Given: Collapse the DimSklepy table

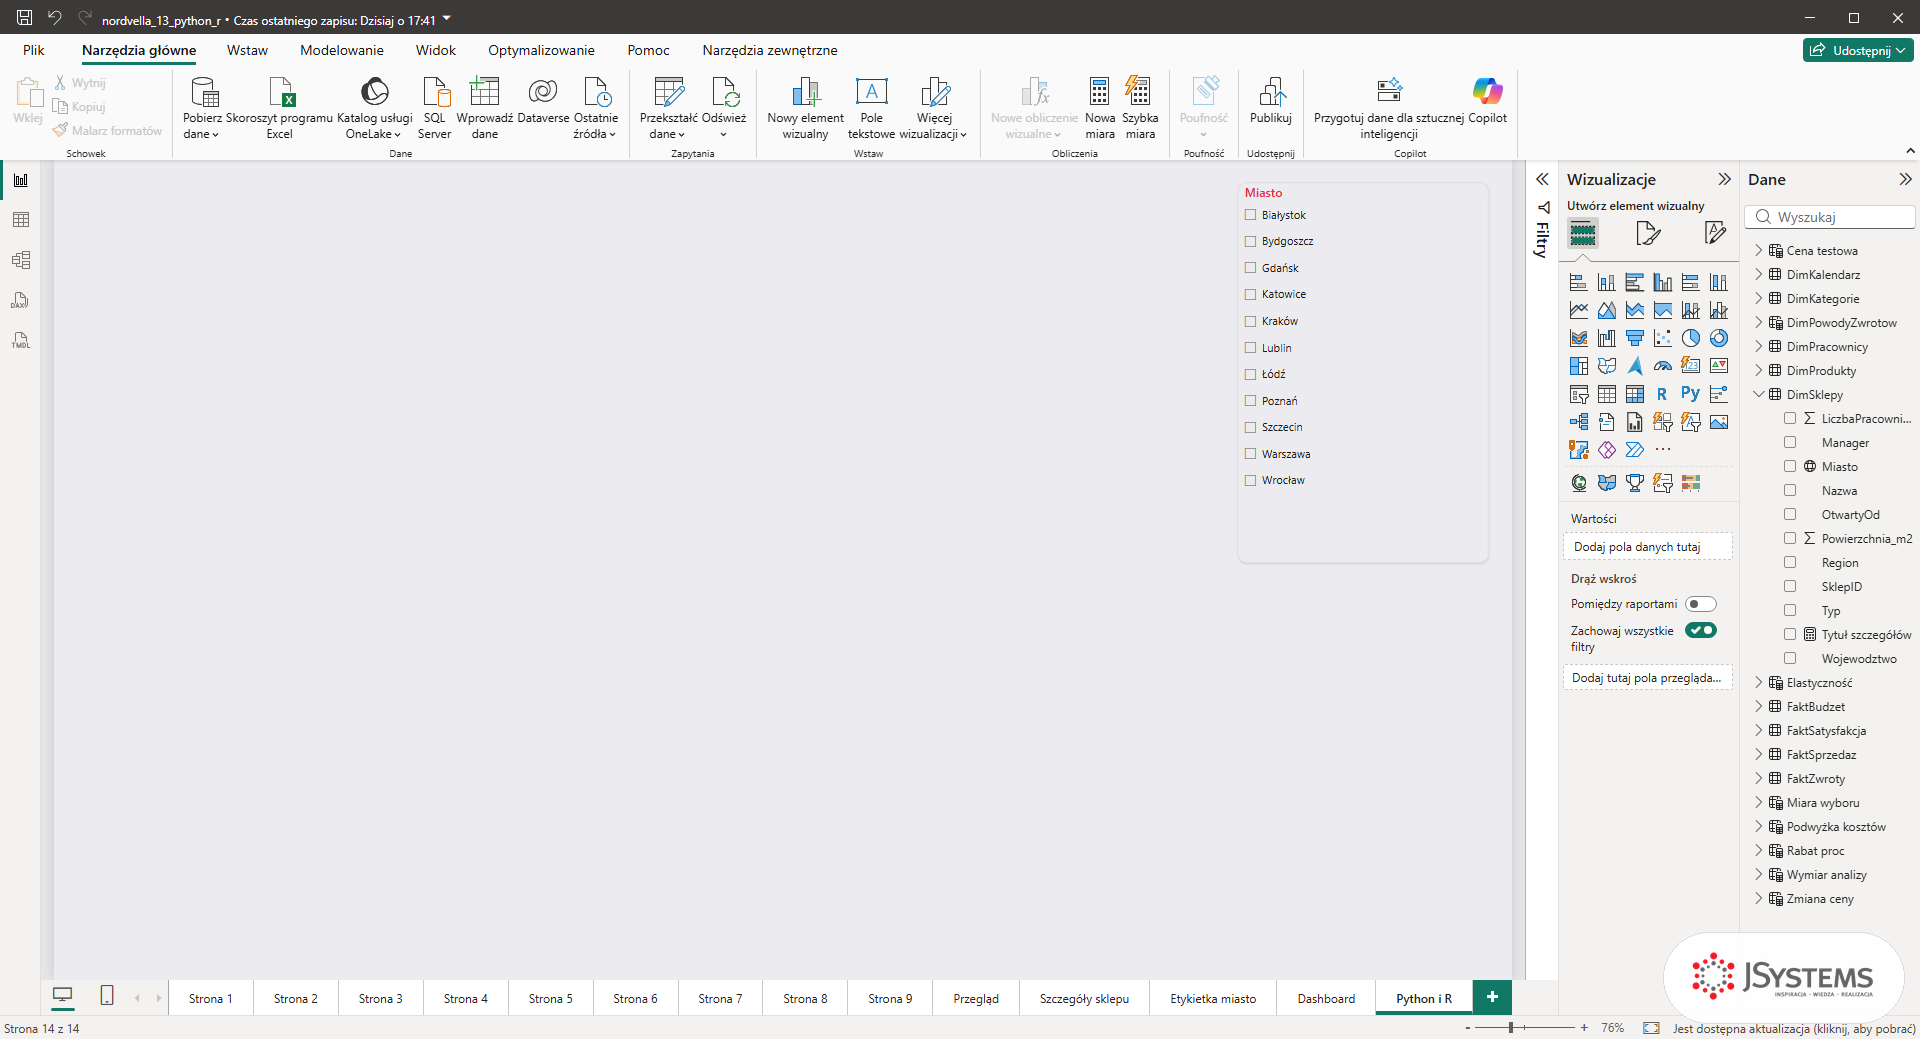Looking at the screenshot, I should pos(1759,394).
